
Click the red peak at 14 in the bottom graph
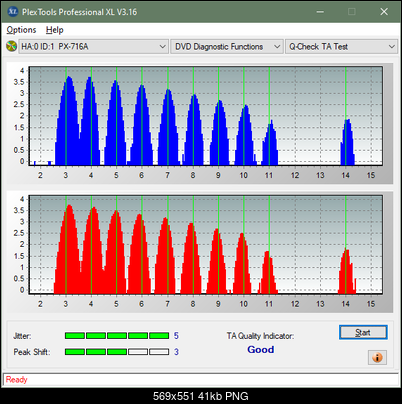pos(347,271)
